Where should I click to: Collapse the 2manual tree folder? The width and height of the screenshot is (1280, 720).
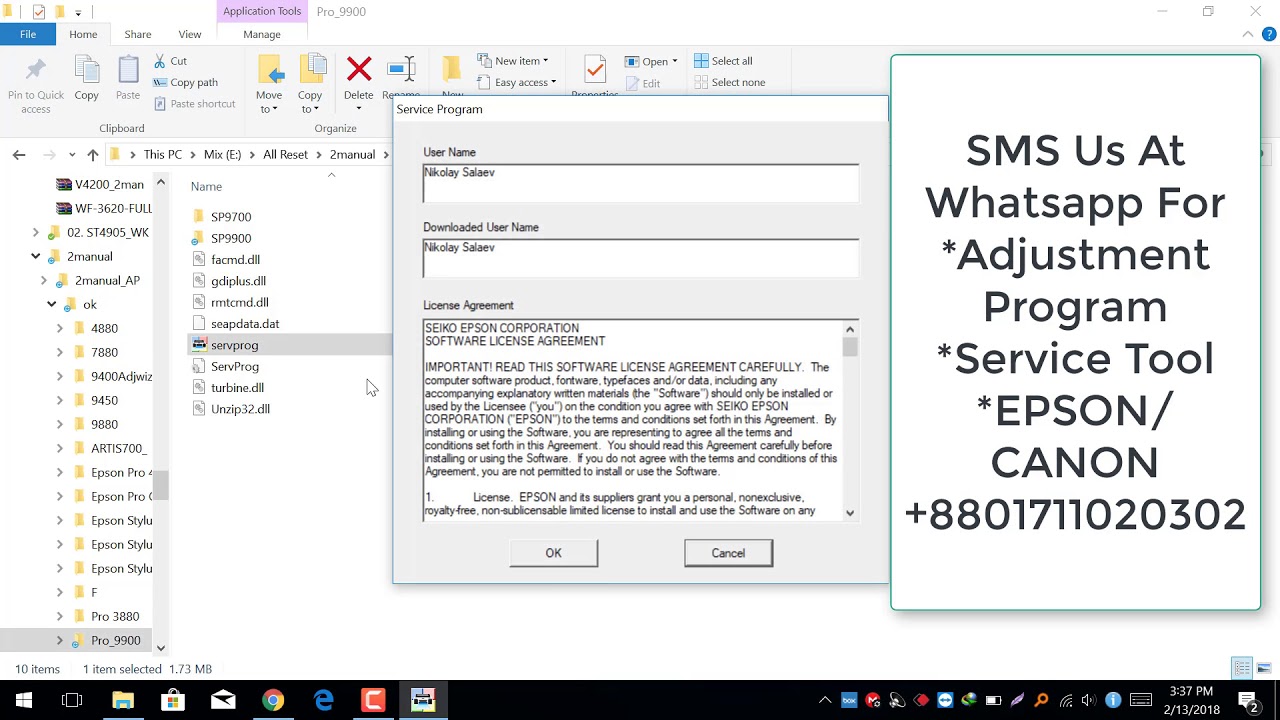coord(35,256)
